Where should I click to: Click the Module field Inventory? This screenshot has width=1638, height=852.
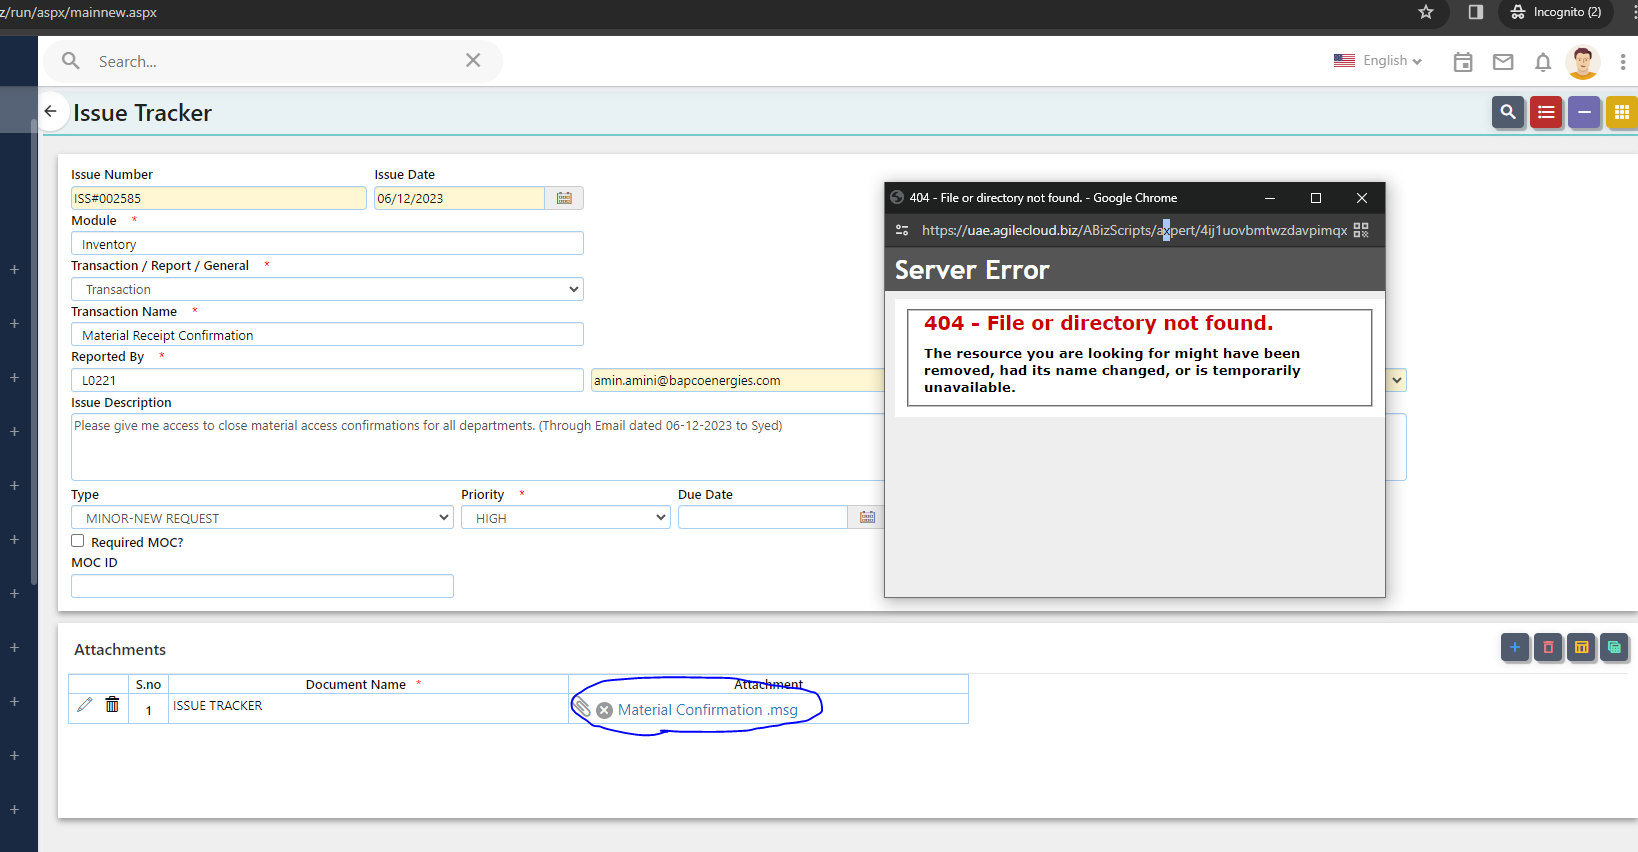pyautogui.click(x=327, y=244)
